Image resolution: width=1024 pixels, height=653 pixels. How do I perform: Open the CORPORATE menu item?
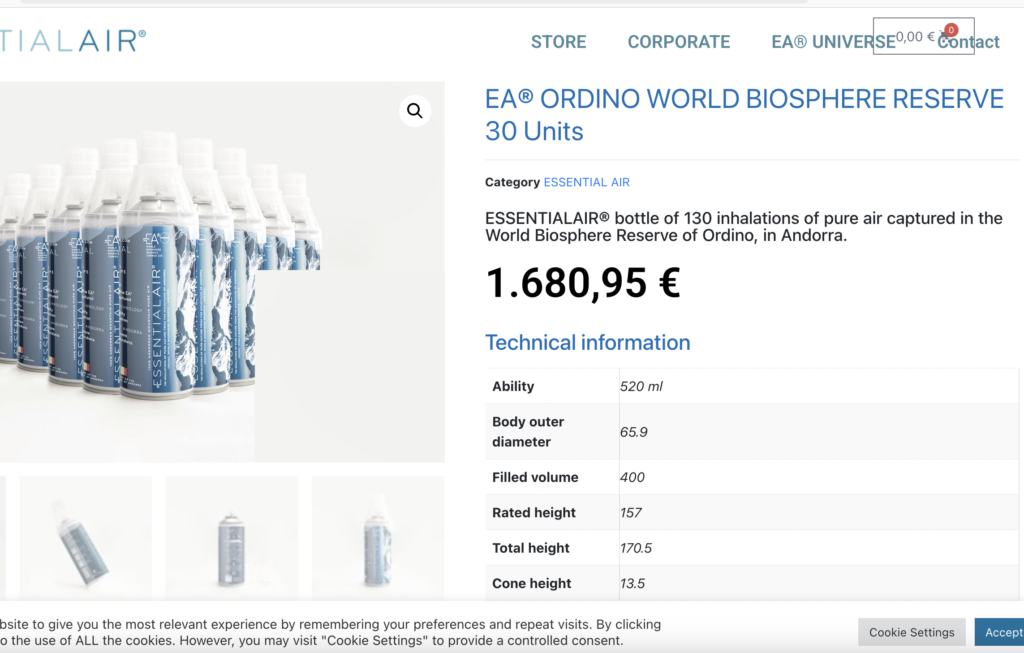pos(679,42)
